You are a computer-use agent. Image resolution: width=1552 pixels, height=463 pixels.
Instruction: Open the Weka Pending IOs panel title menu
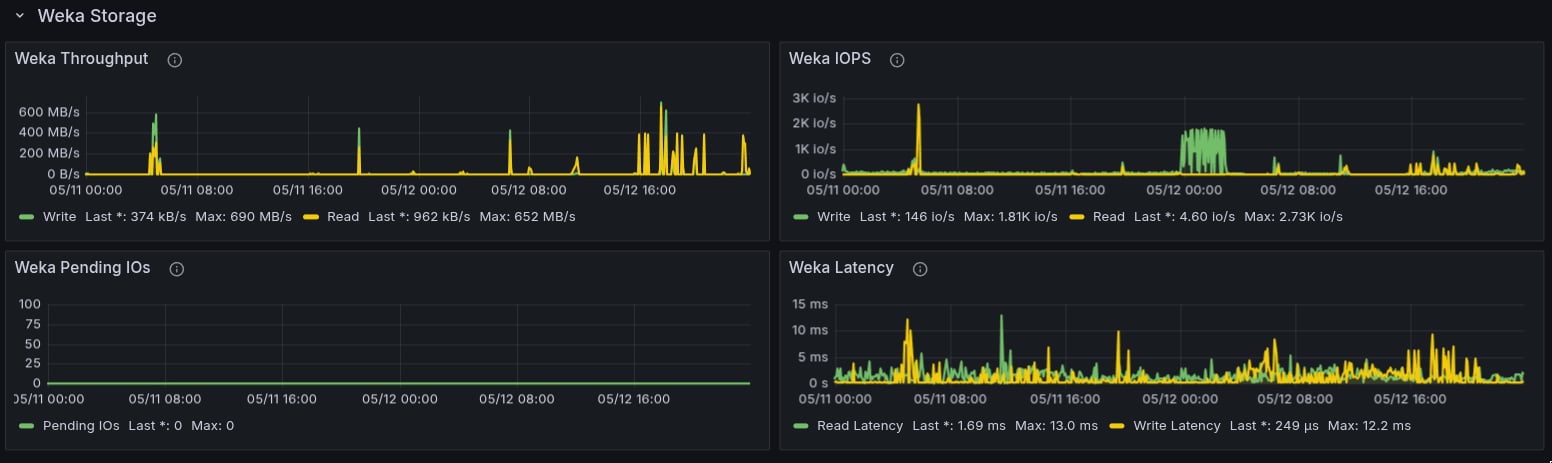click(x=83, y=268)
